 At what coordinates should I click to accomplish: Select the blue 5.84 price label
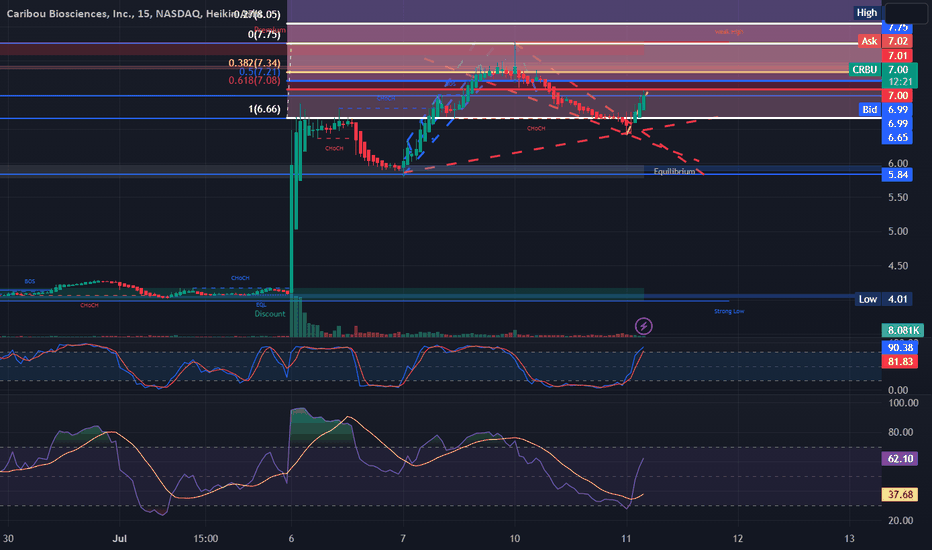click(x=898, y=174)
